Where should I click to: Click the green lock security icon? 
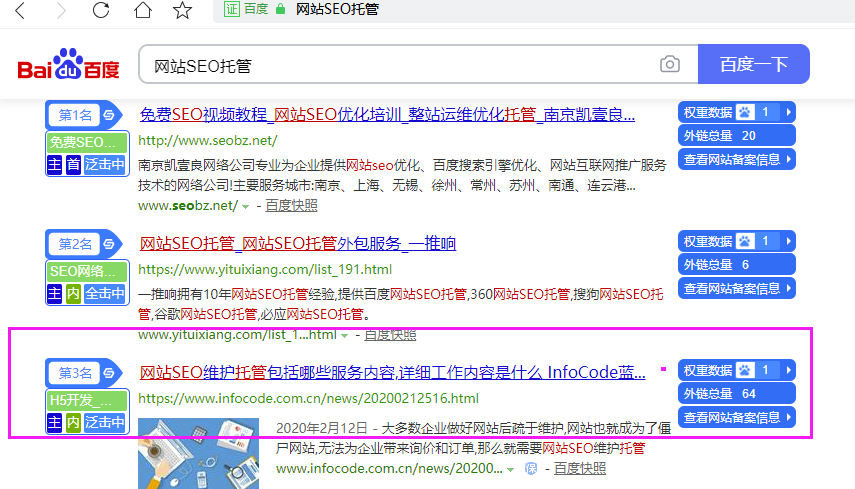tap(280, 9)
